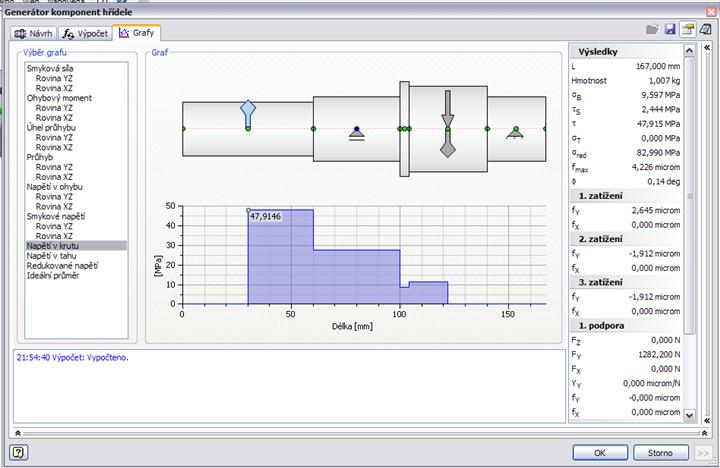This screenshot has height=468, width=720.
Task: Click the save floppy disk icon
Action: pos(671,32)
